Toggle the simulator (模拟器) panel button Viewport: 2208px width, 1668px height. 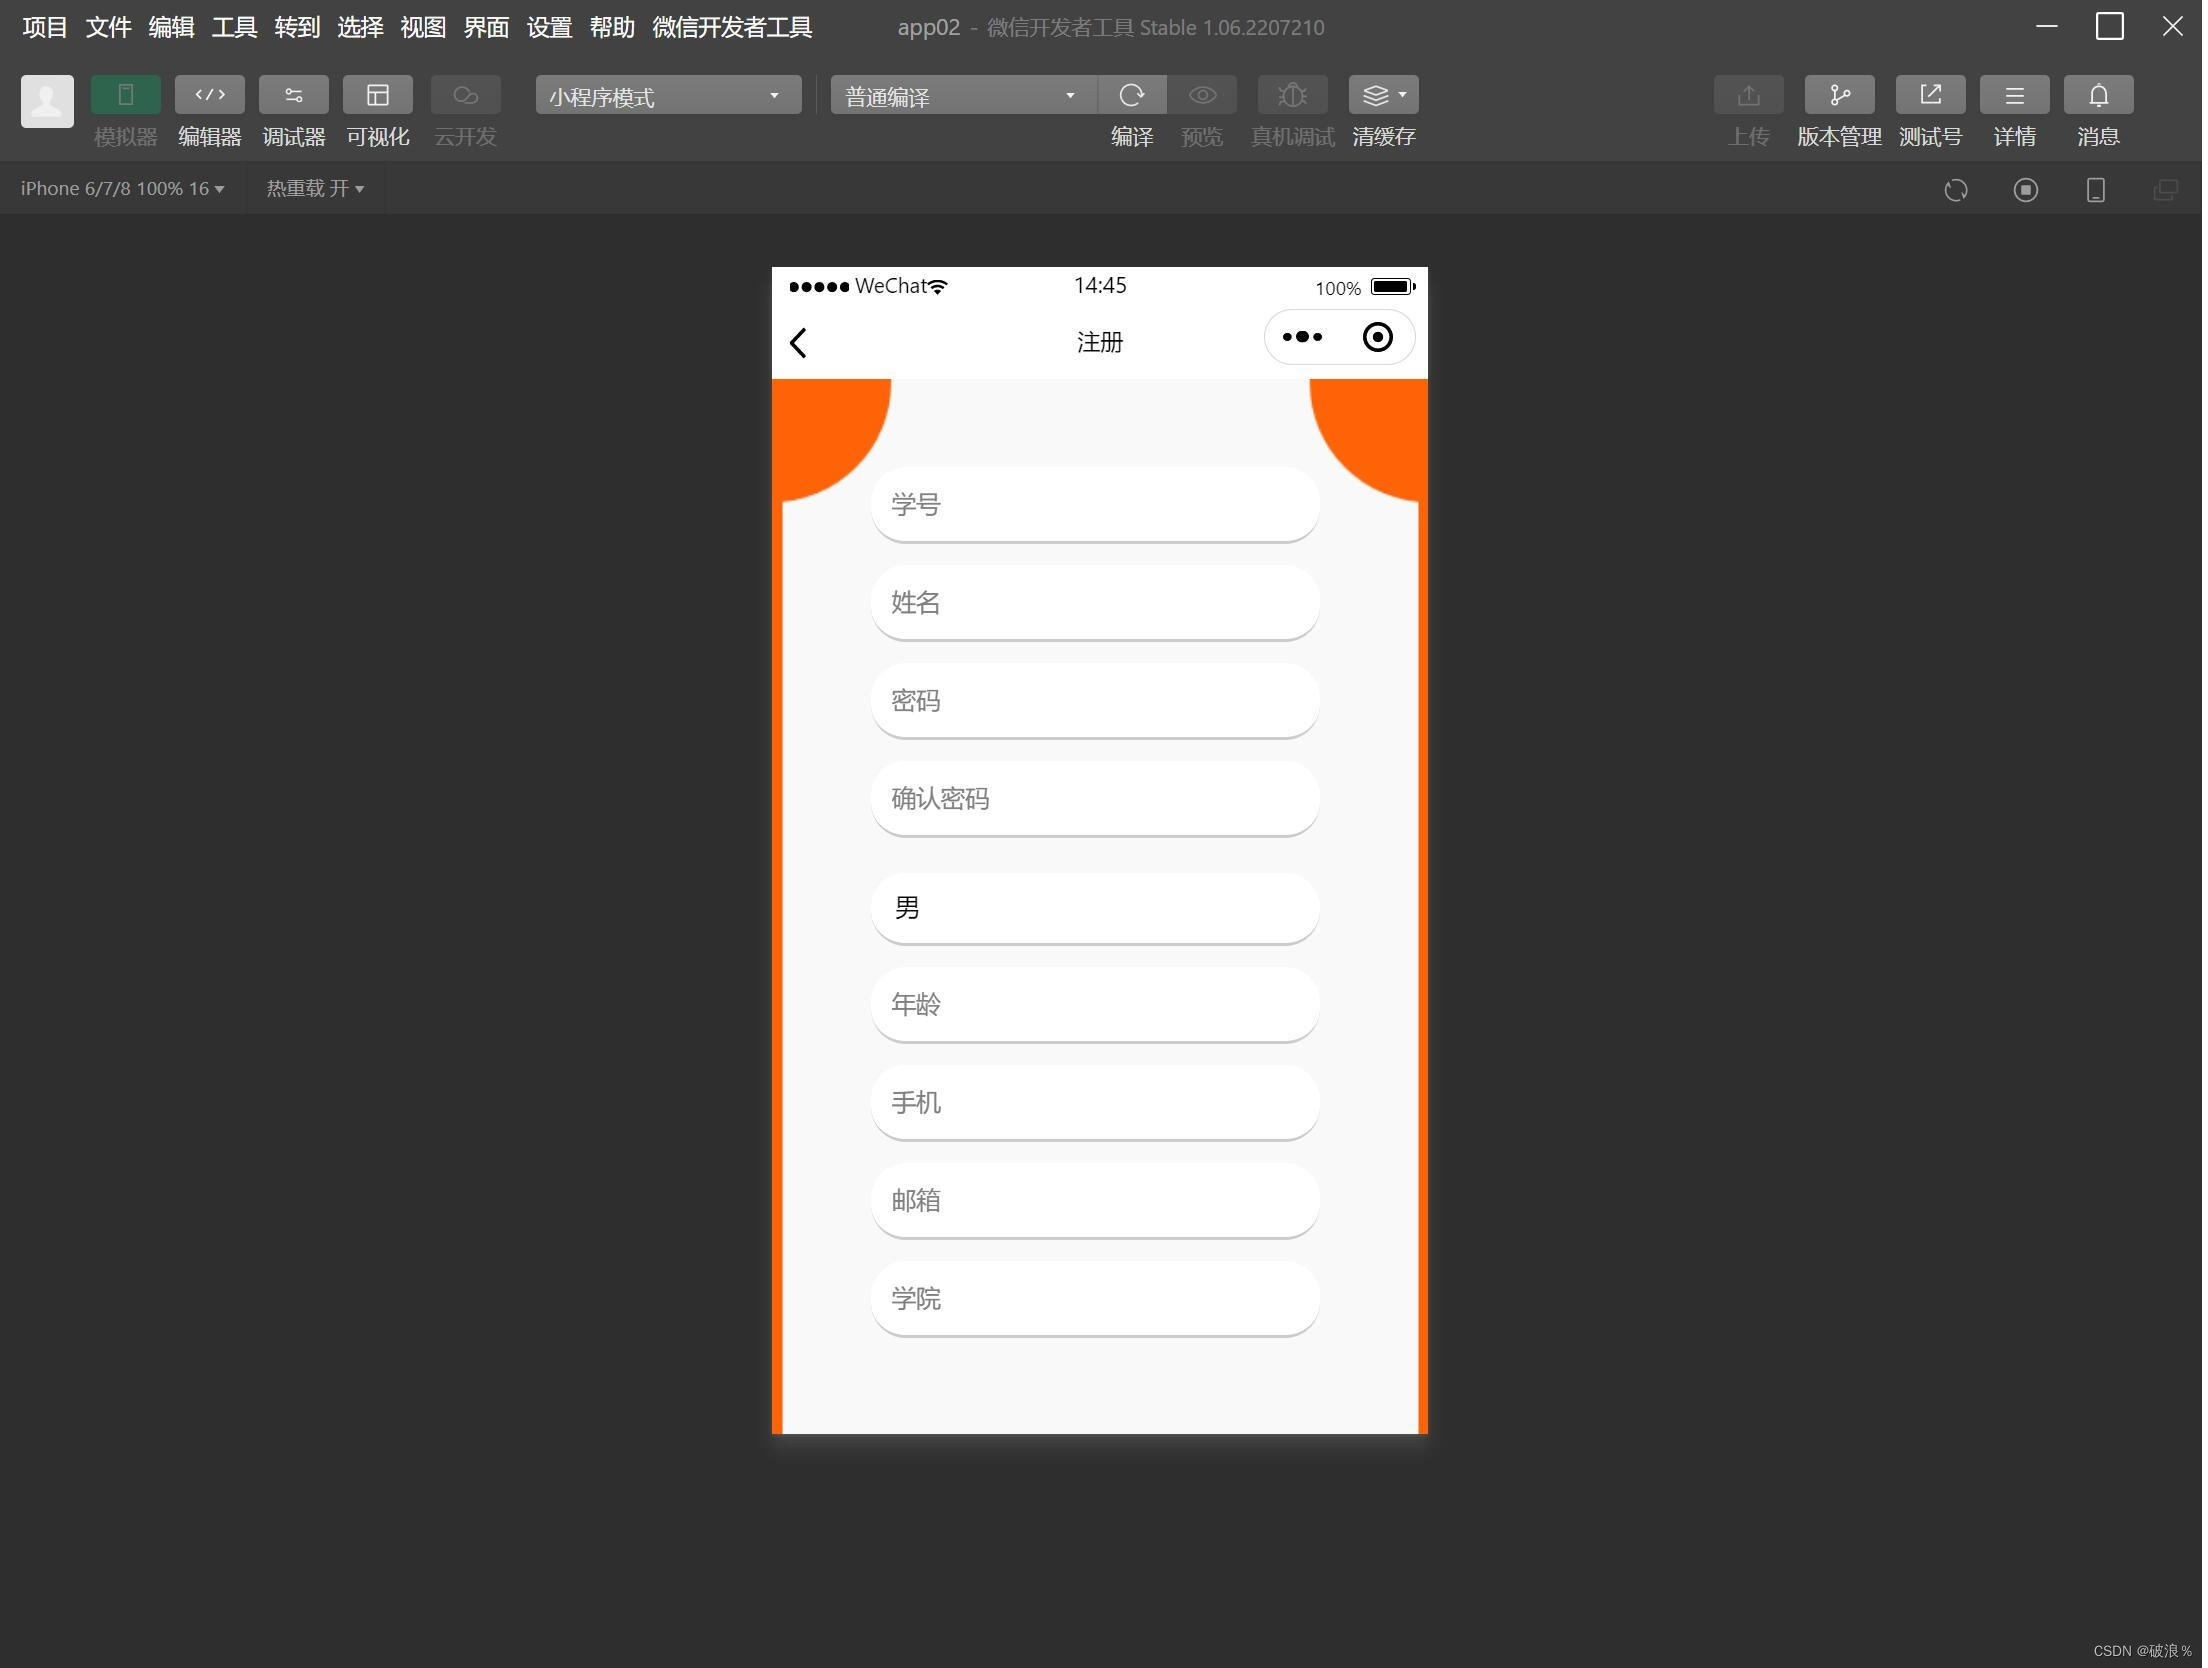tap(125, 95)
